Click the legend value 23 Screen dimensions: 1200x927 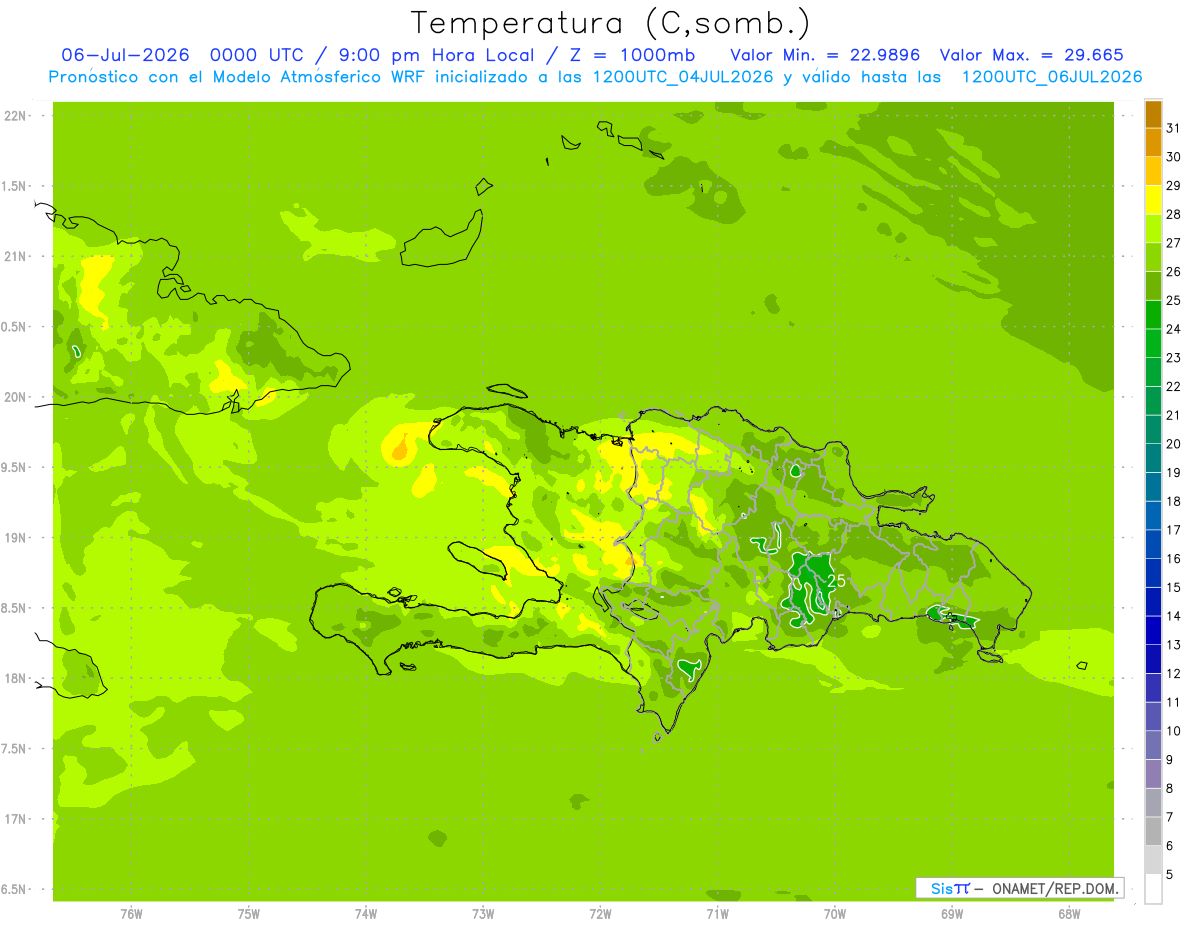tap(1174, 358)
